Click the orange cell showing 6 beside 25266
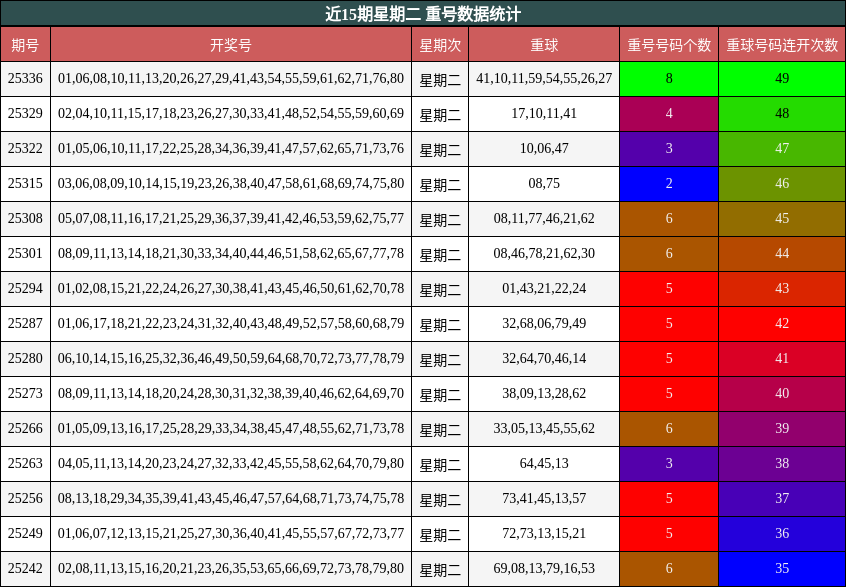The height and width of the screenshot is (587, 846). point(668,426)
